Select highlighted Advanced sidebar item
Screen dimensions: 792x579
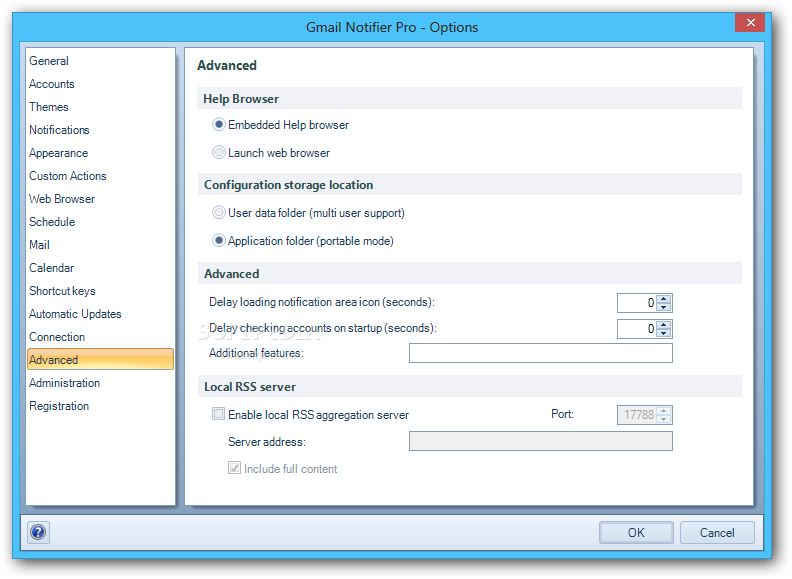pos(100,359)
